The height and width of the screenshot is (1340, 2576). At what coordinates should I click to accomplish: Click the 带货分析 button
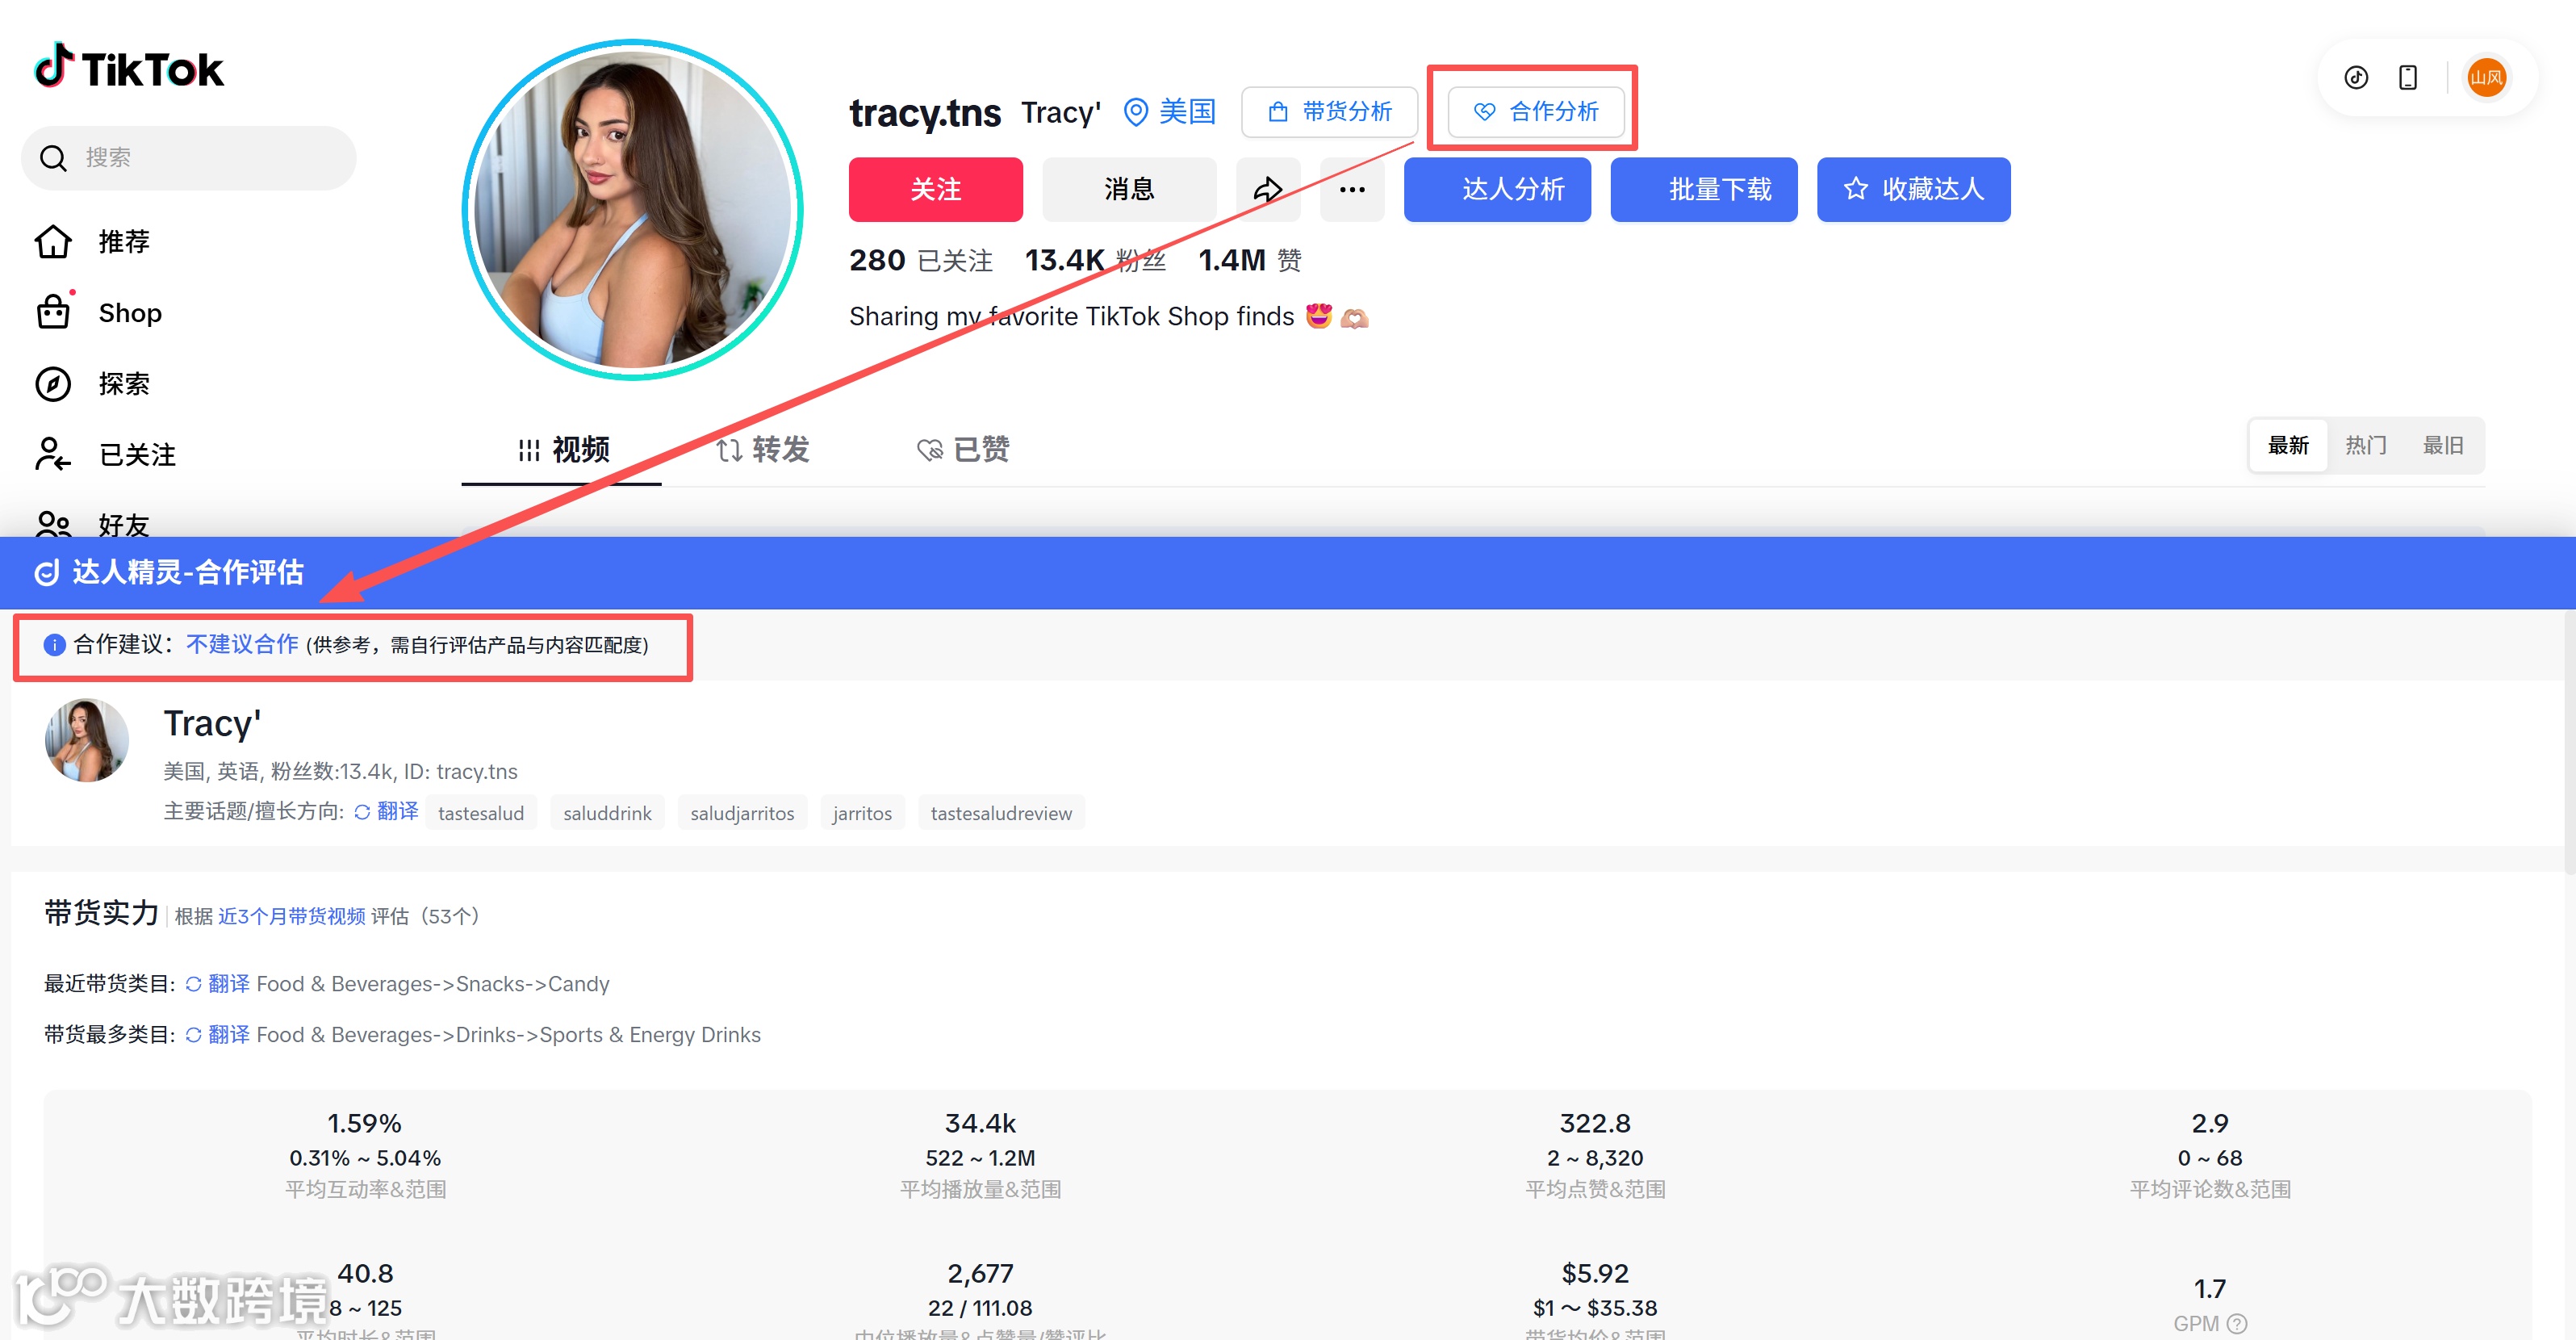(1329, 111)
